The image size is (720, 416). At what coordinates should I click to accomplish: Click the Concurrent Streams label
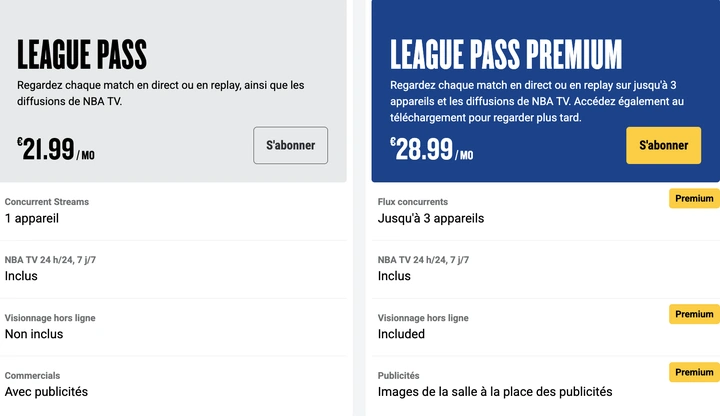[x=47, y=202]
